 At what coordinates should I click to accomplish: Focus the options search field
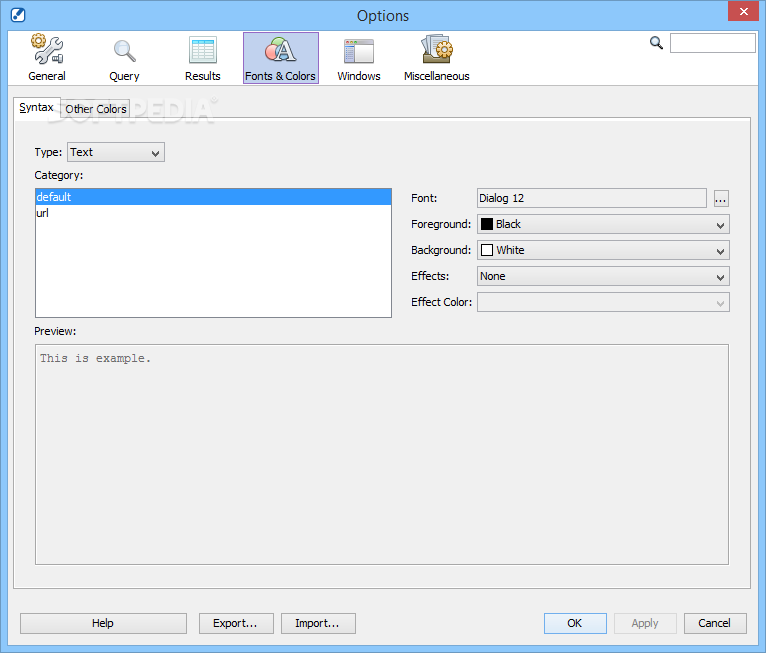712,43
